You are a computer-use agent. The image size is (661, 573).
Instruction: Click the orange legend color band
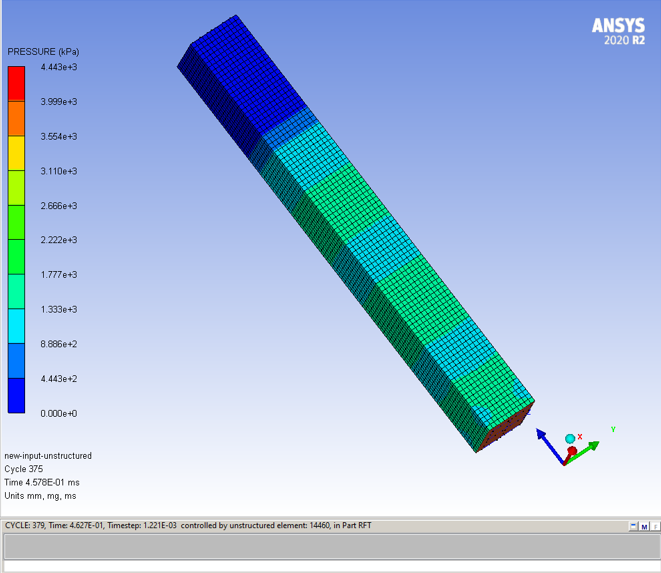point(16,118)
